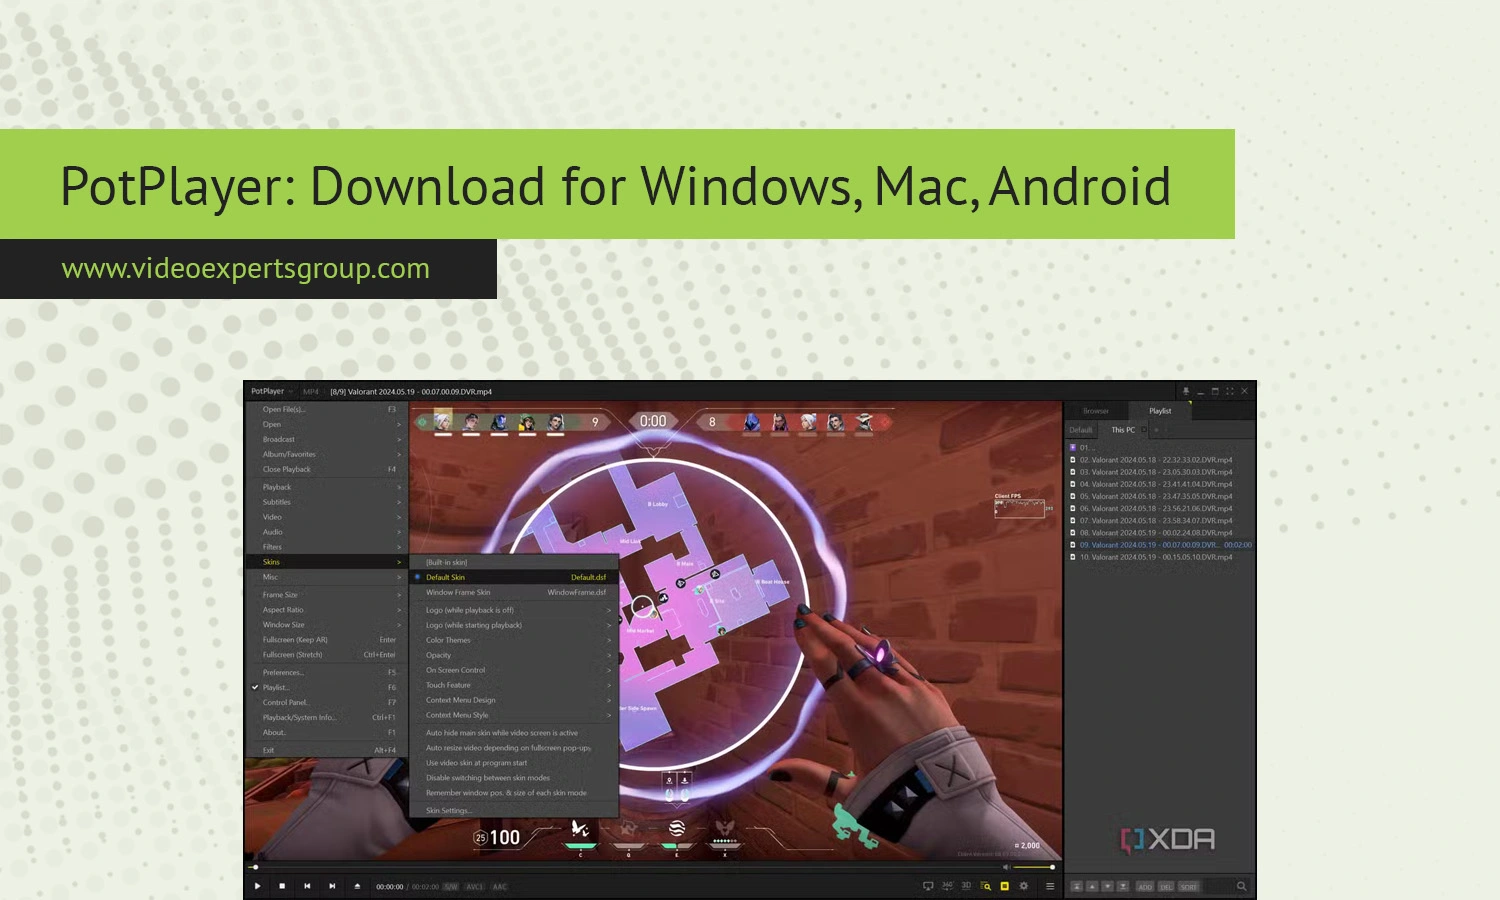This screenshot has width=1500, height=900.
Task: Choose Close Playback menu item
Action: (328, 469)
